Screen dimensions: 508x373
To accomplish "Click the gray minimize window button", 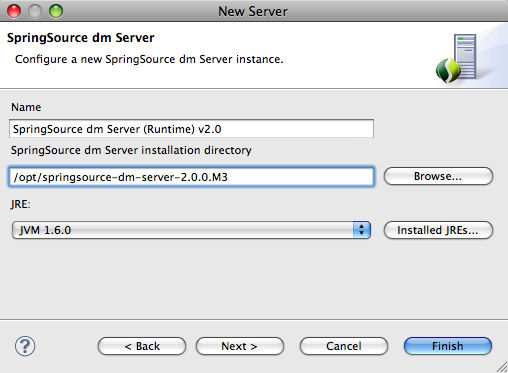I will pyautogui.click(x=35, y=11).
